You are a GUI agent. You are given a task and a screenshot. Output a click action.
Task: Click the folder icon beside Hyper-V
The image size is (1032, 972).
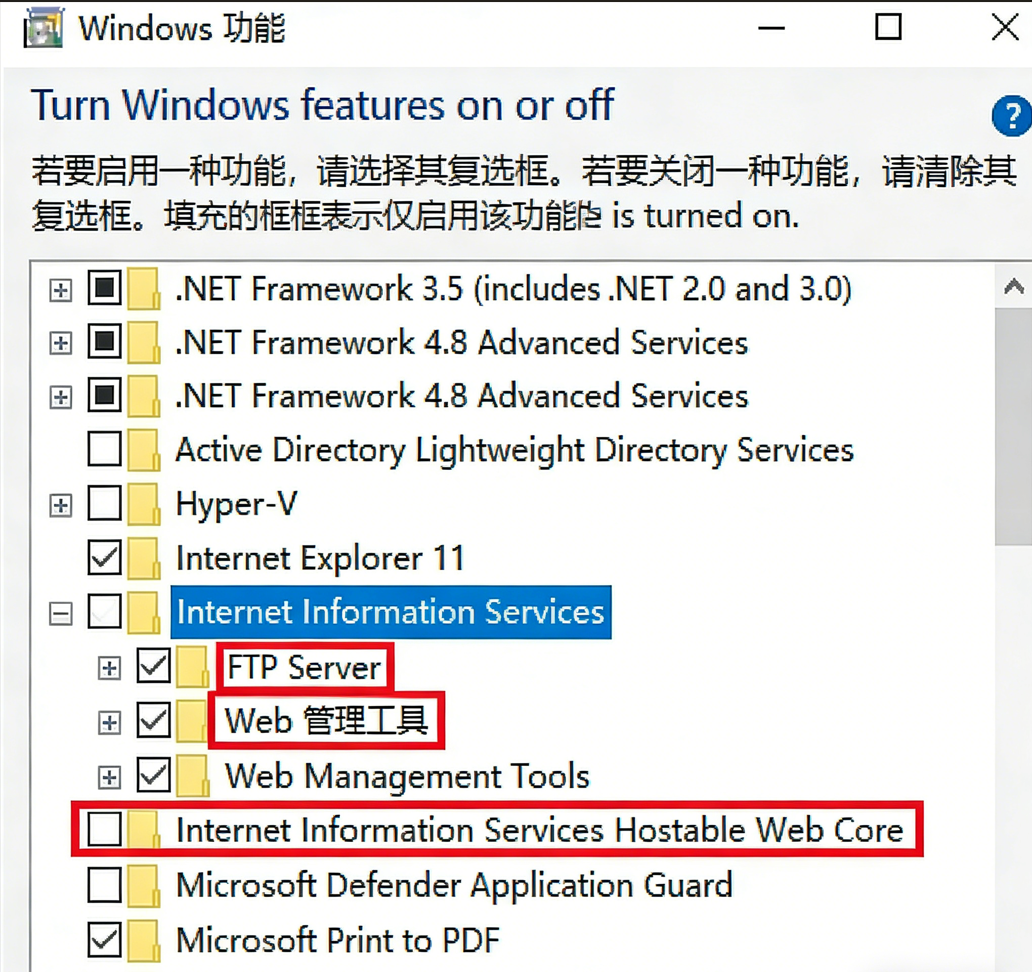pos(144,504)
